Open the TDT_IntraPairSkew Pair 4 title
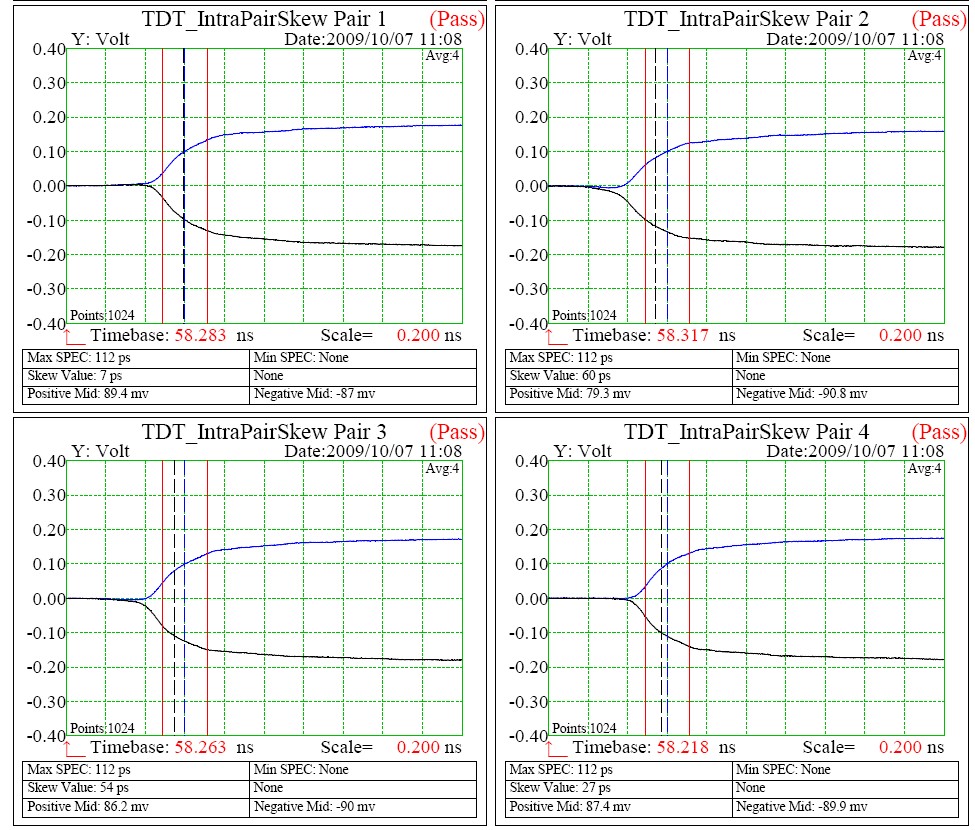Image resolution: width=975 pixels, height=830 pixels. pos(746,432)
